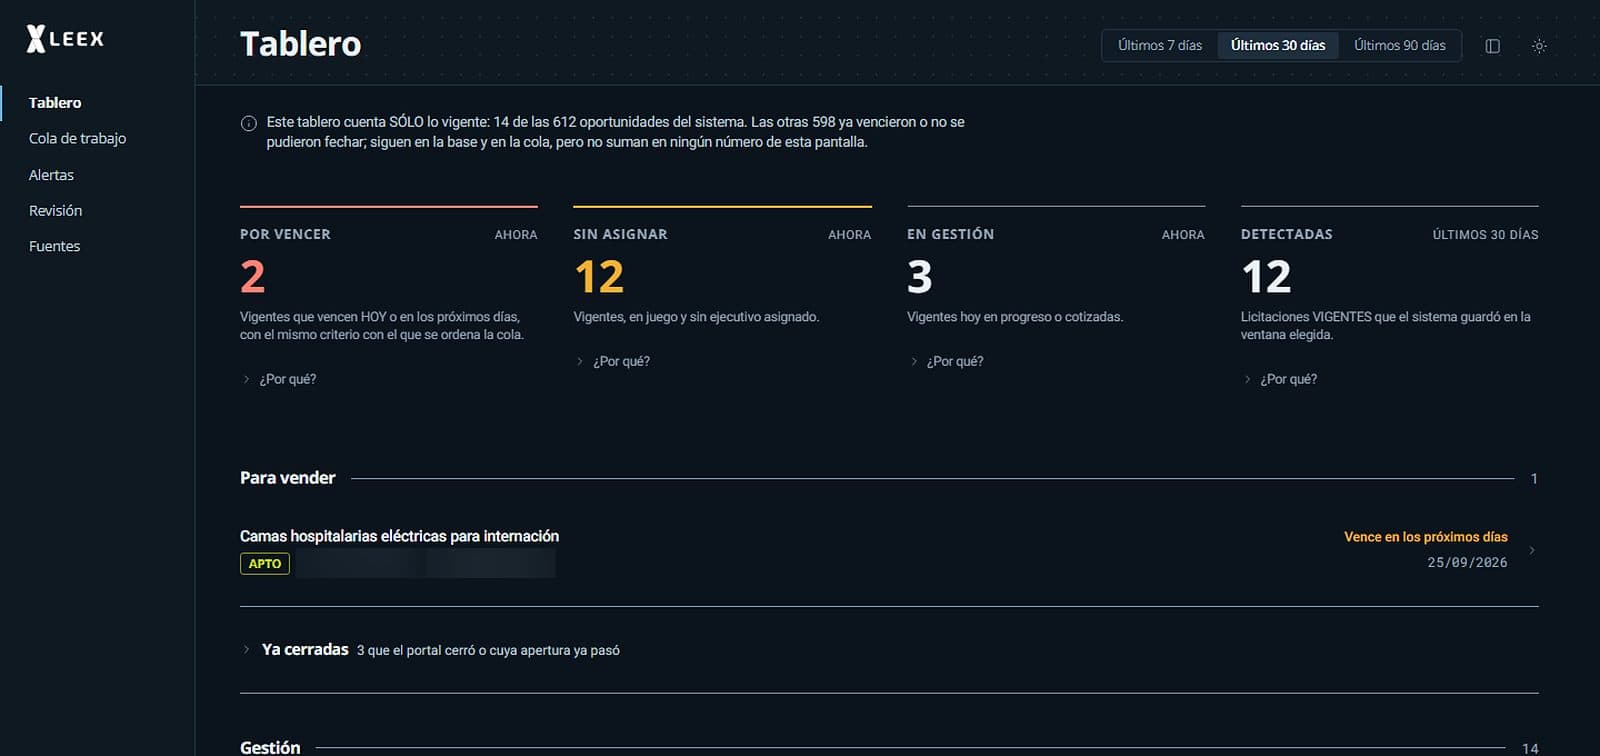Click the Gestión section heading
Viewport: 1600px width, 756px height.
tap(270, 747)
